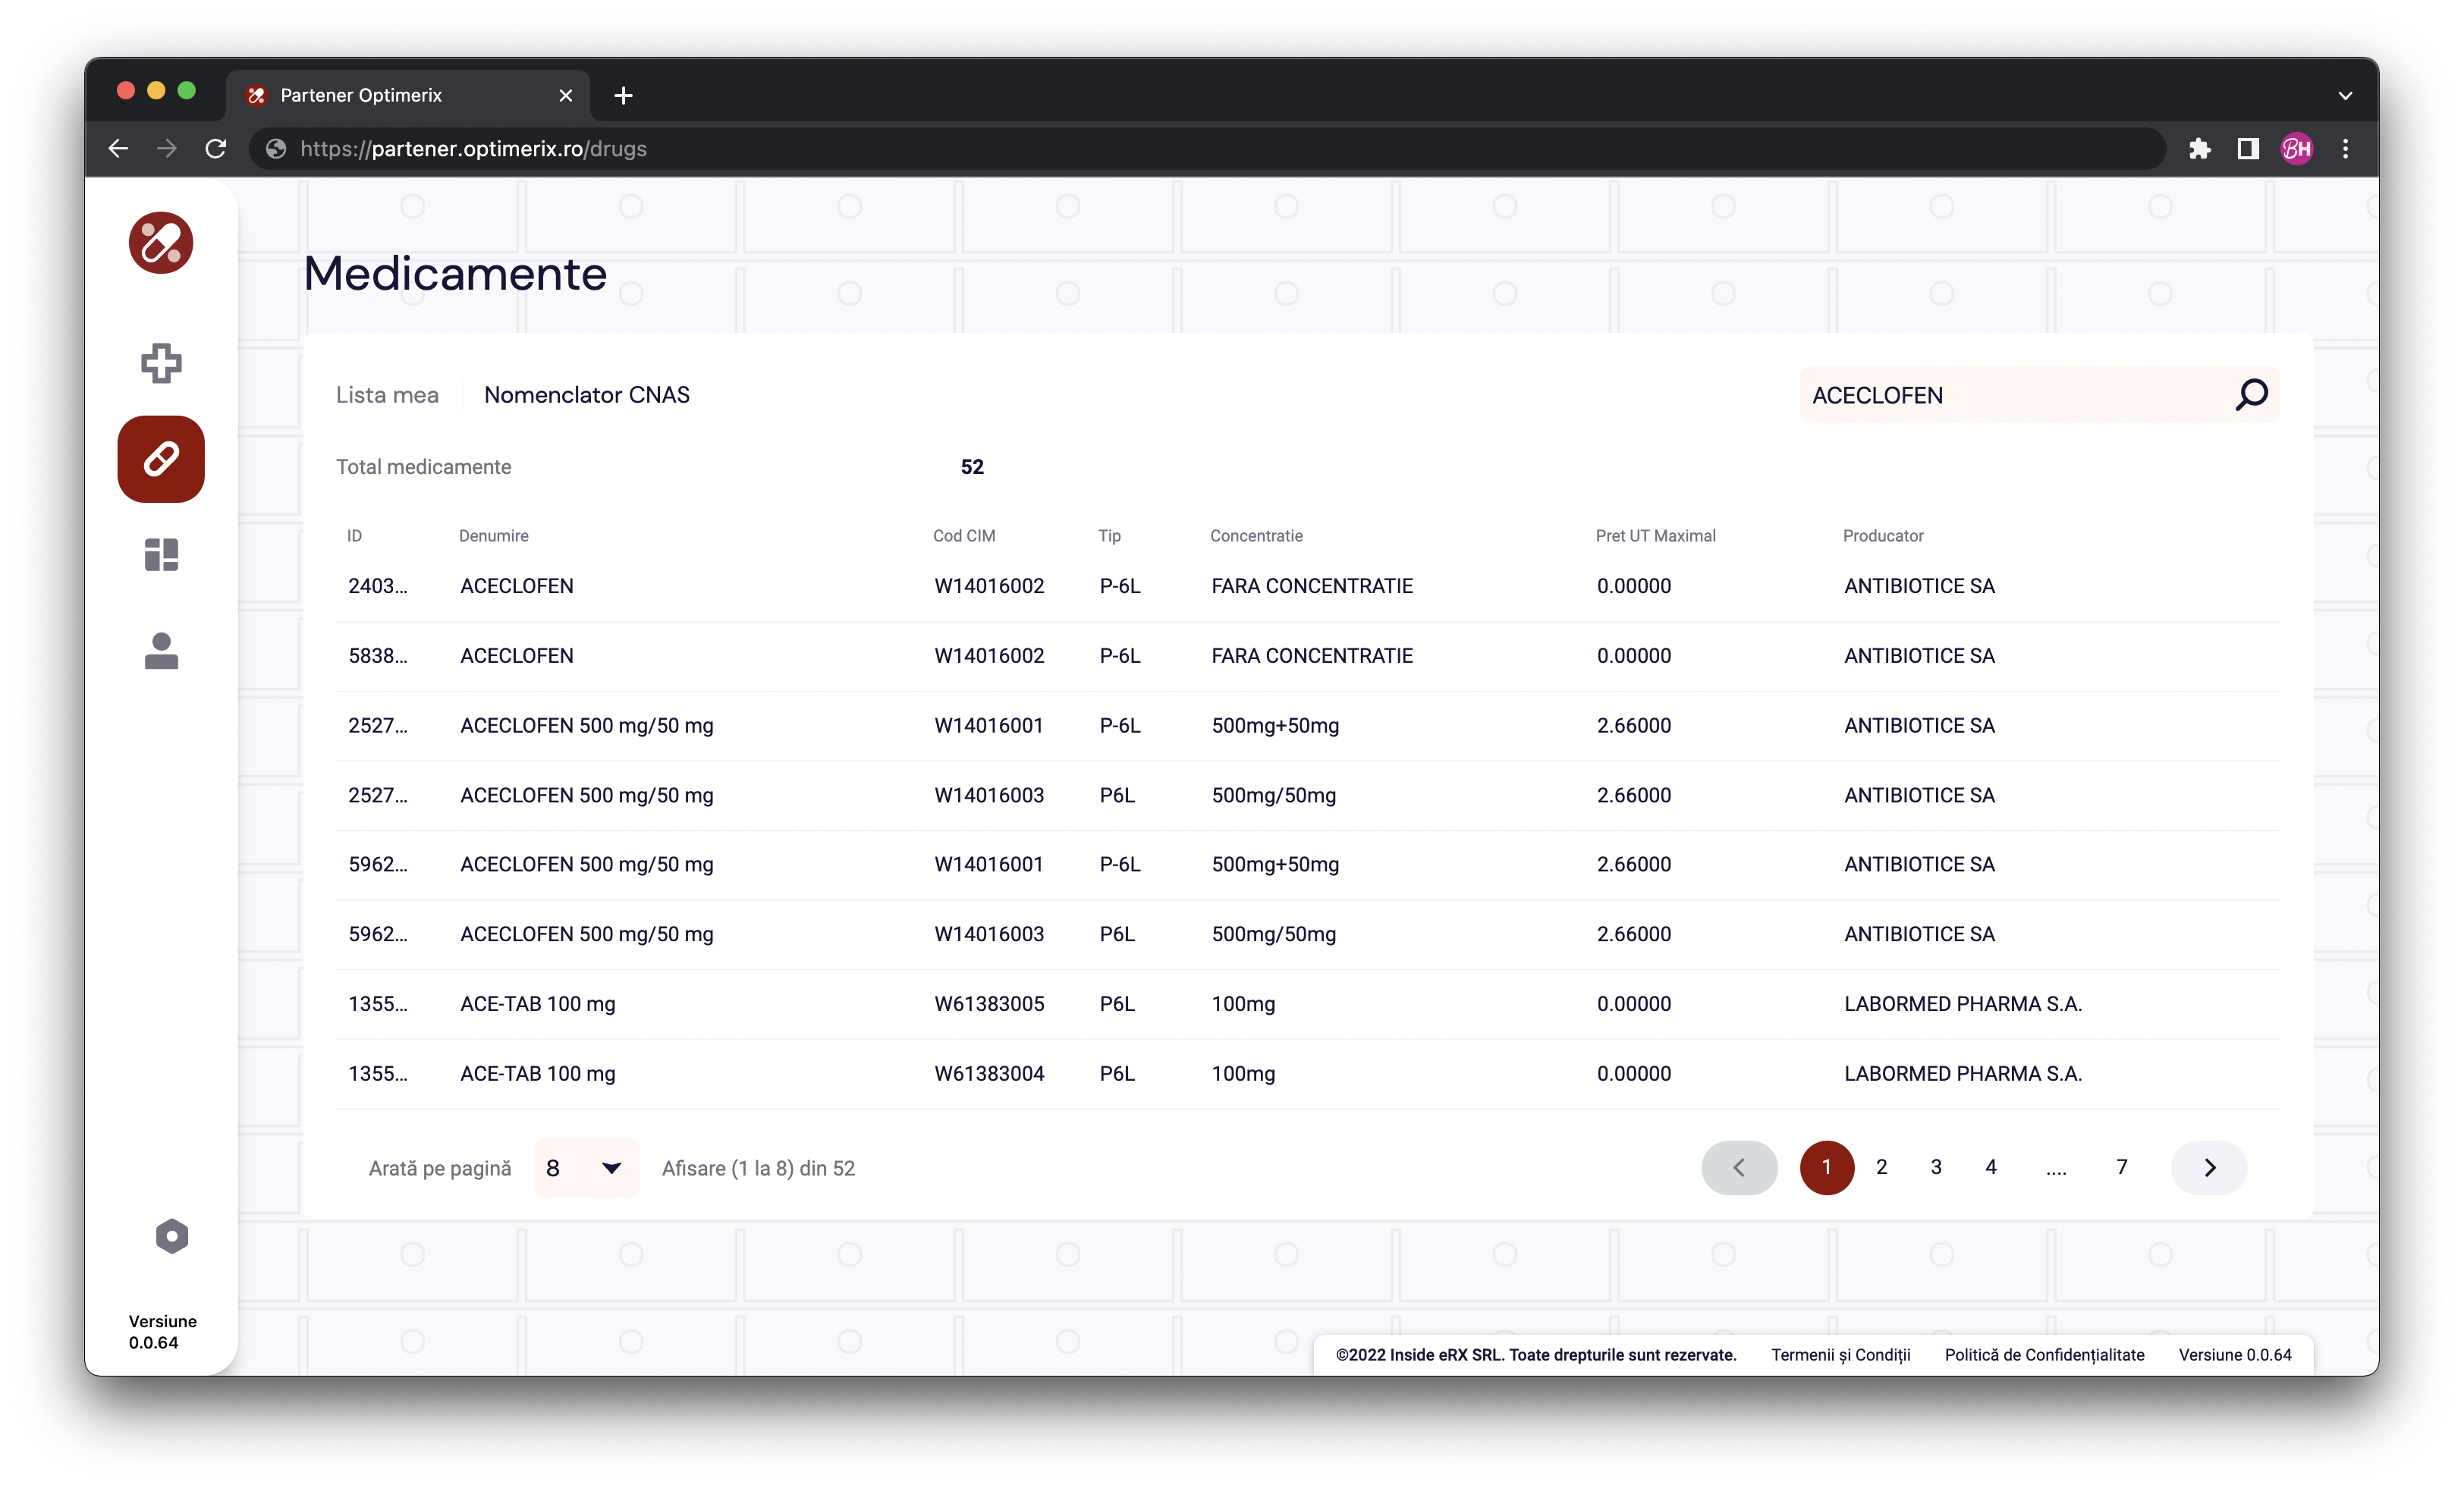This screenshot has height=1488, width=2464.
Task: Click the Optimerix pill logo in sidebar
Action: pyautogui.click(x=161, y=243)
